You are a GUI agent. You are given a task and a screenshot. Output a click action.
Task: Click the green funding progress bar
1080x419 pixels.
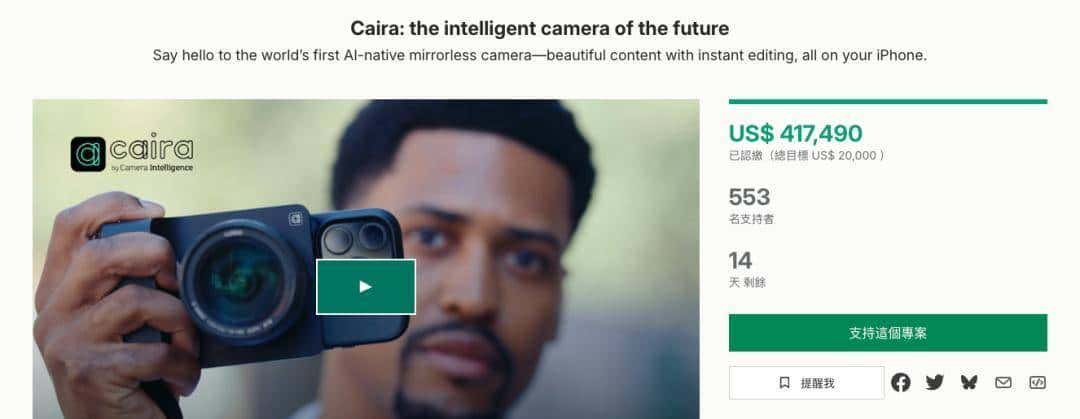click(888, 101)
